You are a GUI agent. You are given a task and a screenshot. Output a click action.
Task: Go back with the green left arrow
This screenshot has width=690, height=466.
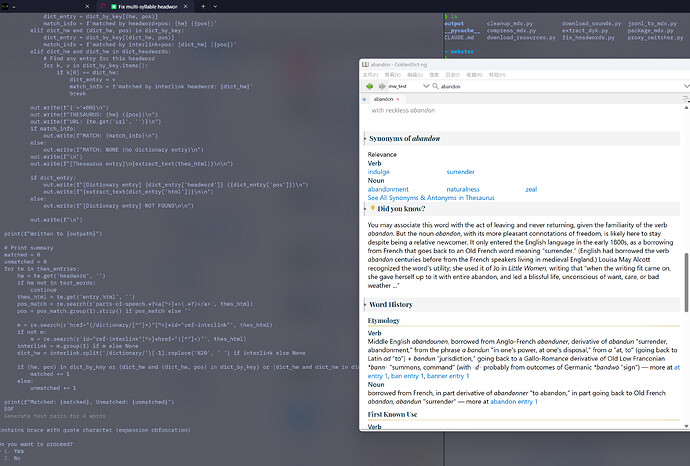coord(369,86)
